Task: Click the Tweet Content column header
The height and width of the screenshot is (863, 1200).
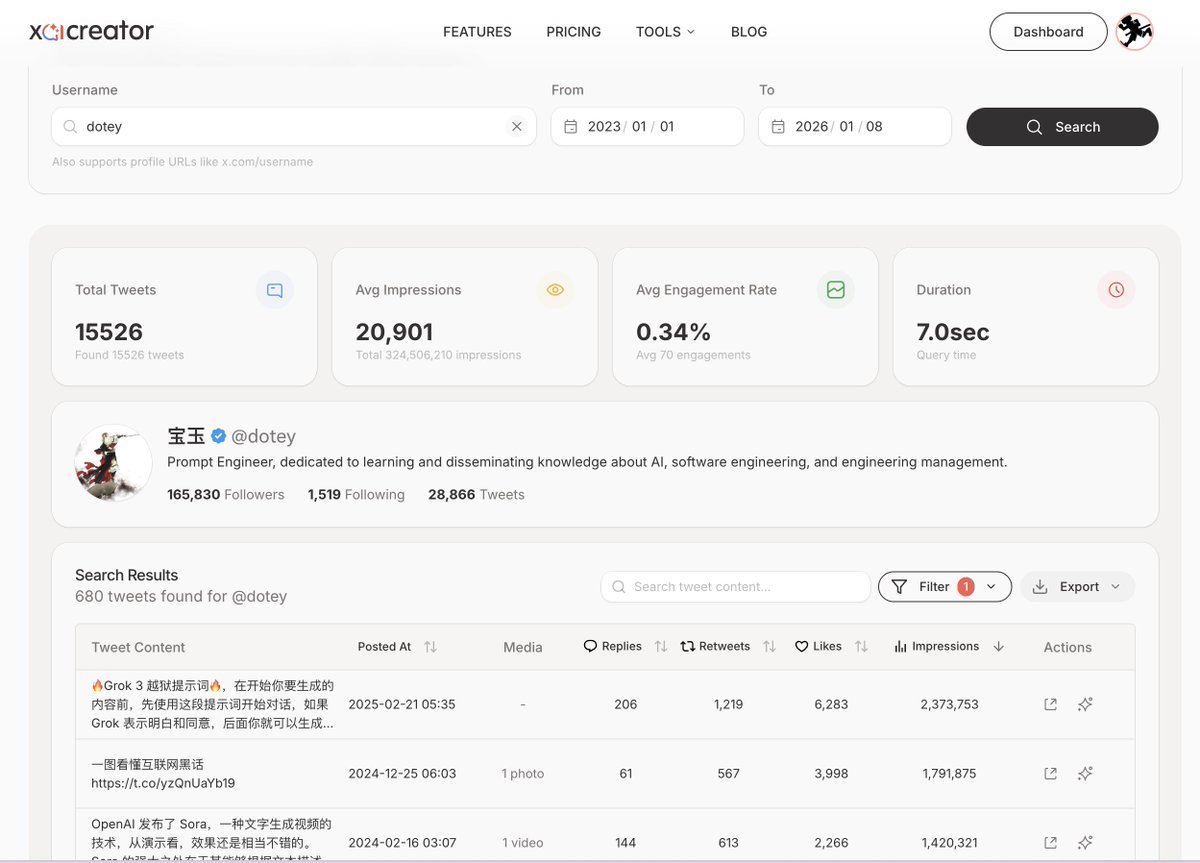Action: point(138,647)
